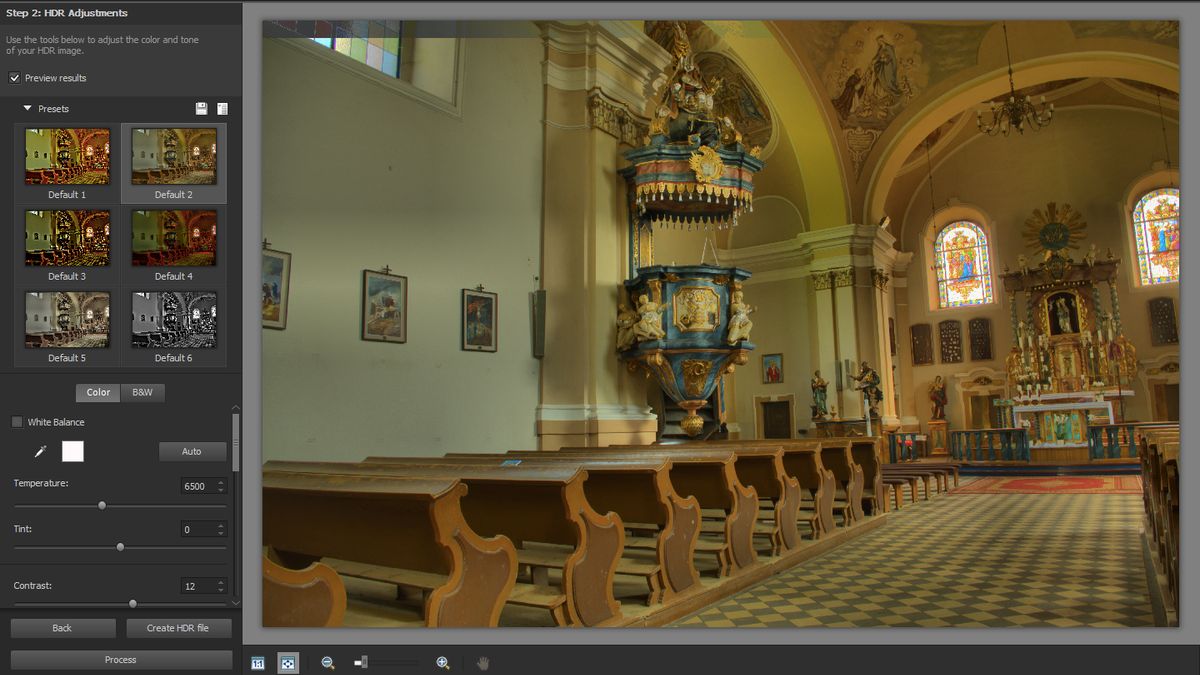Click the zoom out magnifier icon
Viewport: 1200px width, 675px height.
coord(327,662)
